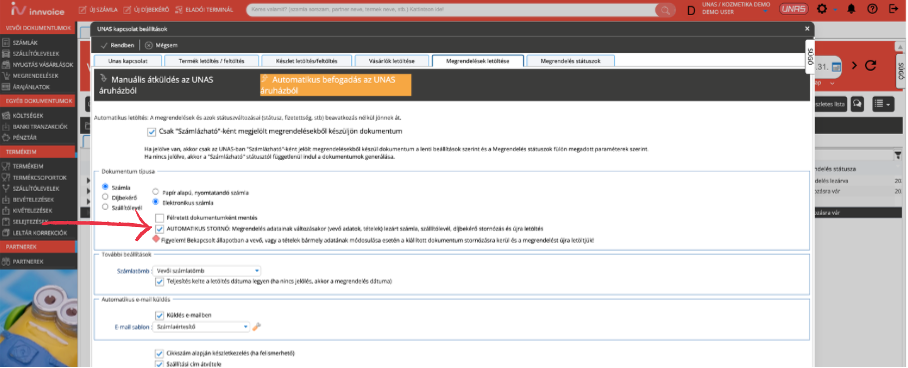908x368 pixels.
Task: Select Szállítólevél document type radio
Action: coord(105,206)
